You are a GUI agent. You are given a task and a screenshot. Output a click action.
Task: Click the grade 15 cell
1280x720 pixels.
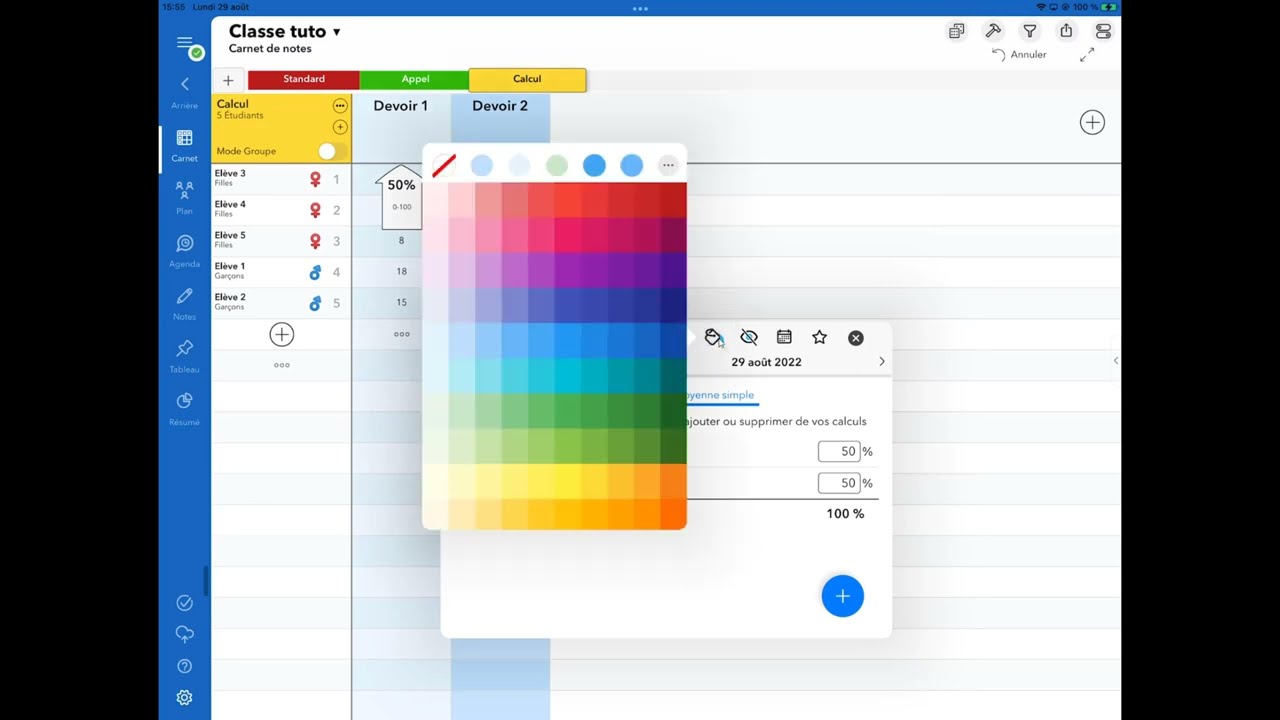(401, 303)
